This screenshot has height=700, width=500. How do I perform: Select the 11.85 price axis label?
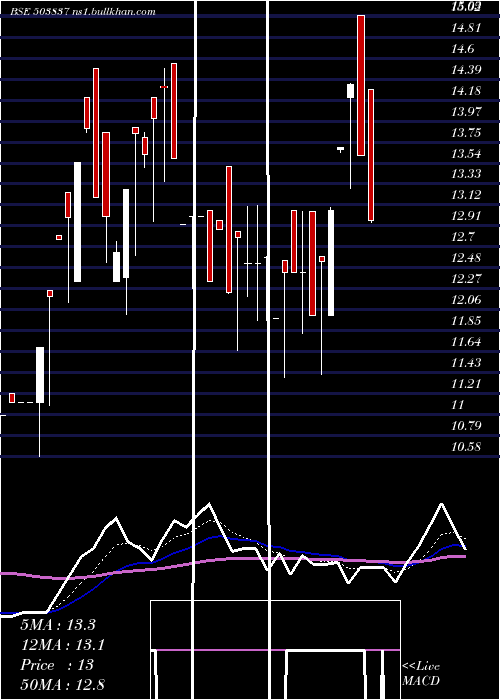pyautogui.click(x=466, y=321)
